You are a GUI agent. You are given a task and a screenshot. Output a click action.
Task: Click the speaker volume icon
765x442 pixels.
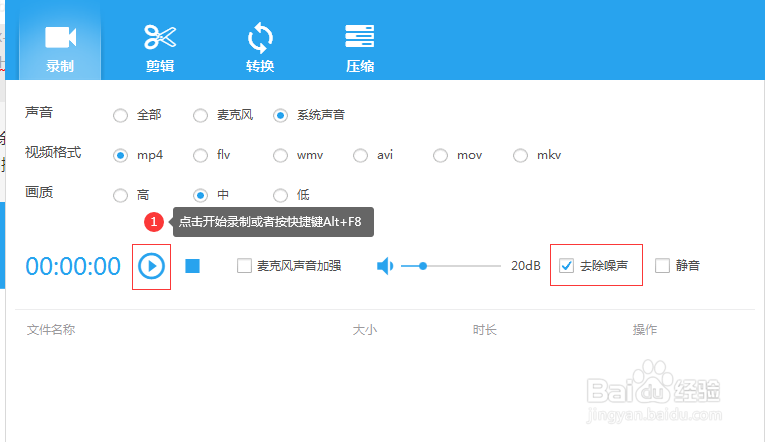click(385, 266)
